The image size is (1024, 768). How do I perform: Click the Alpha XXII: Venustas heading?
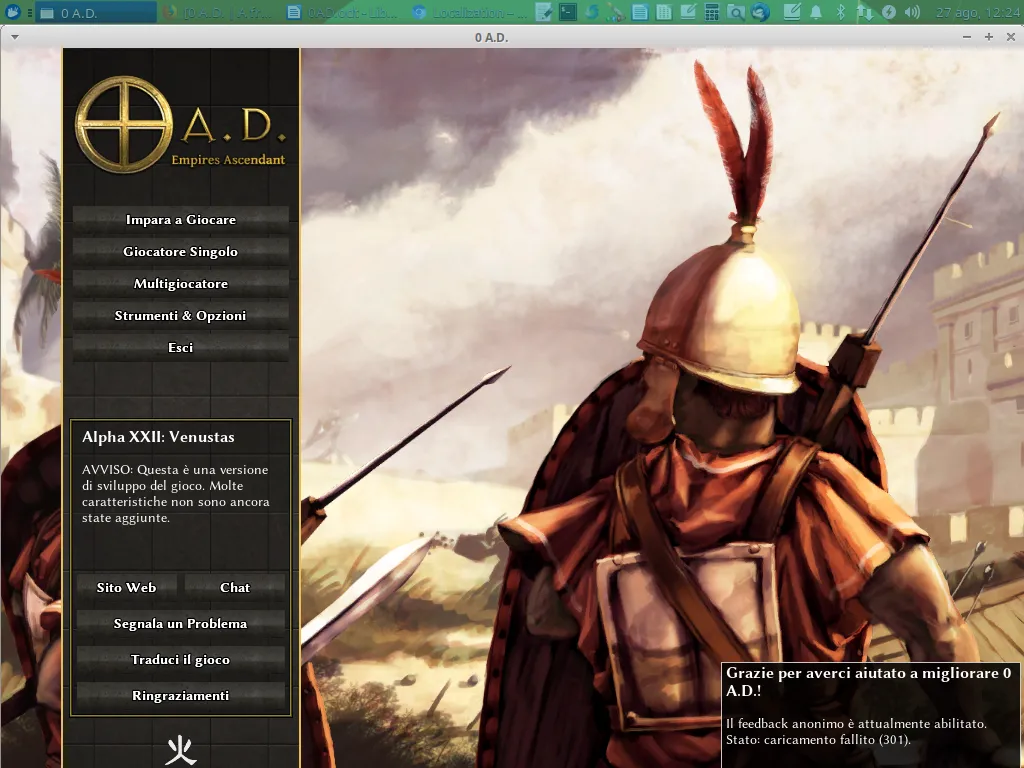(158, 437)
